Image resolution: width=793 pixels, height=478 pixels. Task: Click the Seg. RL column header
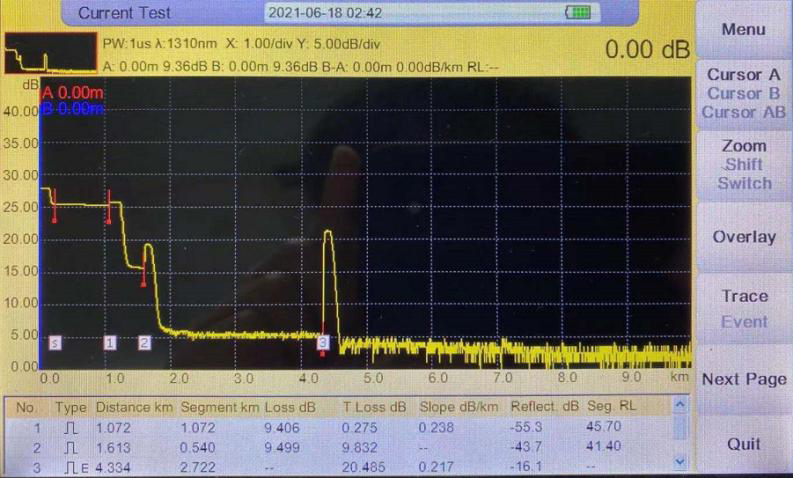coord(611,406)
